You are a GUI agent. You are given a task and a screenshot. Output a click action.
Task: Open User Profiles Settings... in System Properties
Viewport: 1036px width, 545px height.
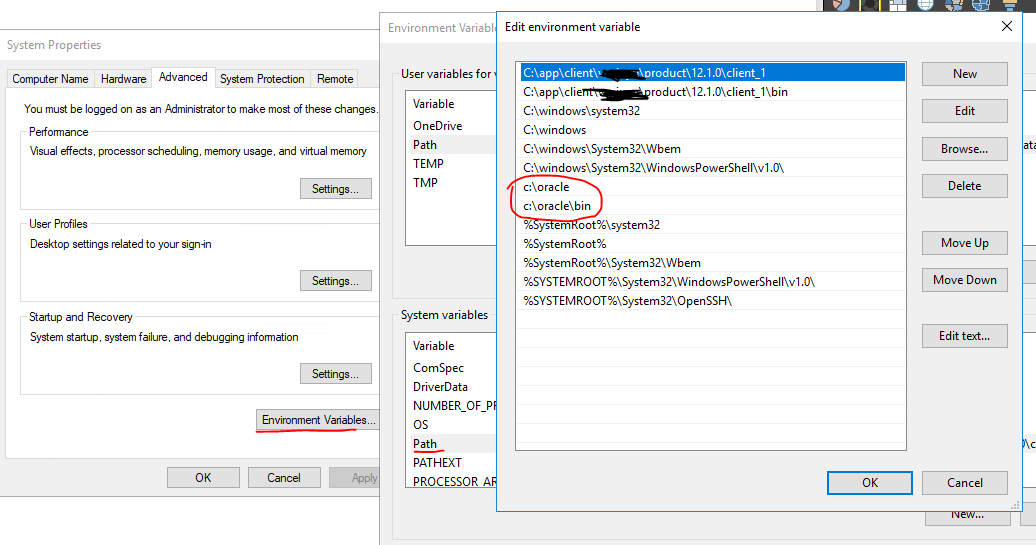(x=336, y=281)
